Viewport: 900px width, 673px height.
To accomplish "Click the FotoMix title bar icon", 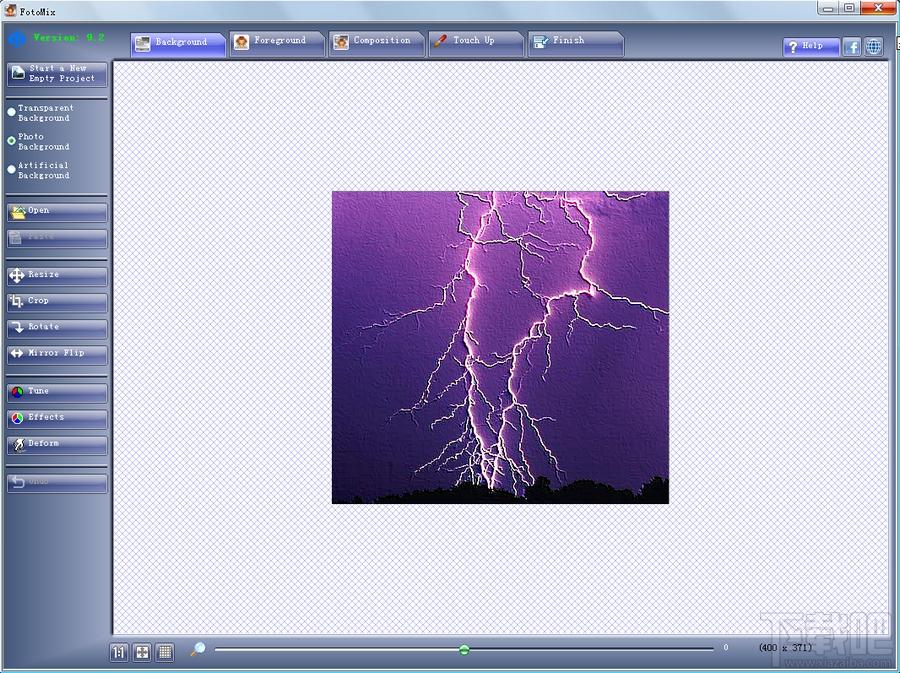I will pyautogui.click(x=10, y=10).
